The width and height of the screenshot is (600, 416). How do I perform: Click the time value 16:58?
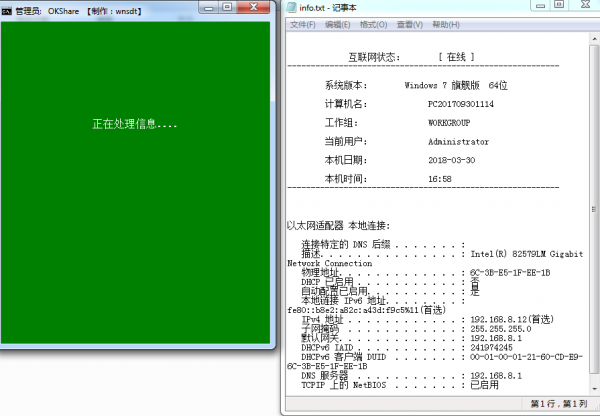pyautogui.click(x=440, y=179)
